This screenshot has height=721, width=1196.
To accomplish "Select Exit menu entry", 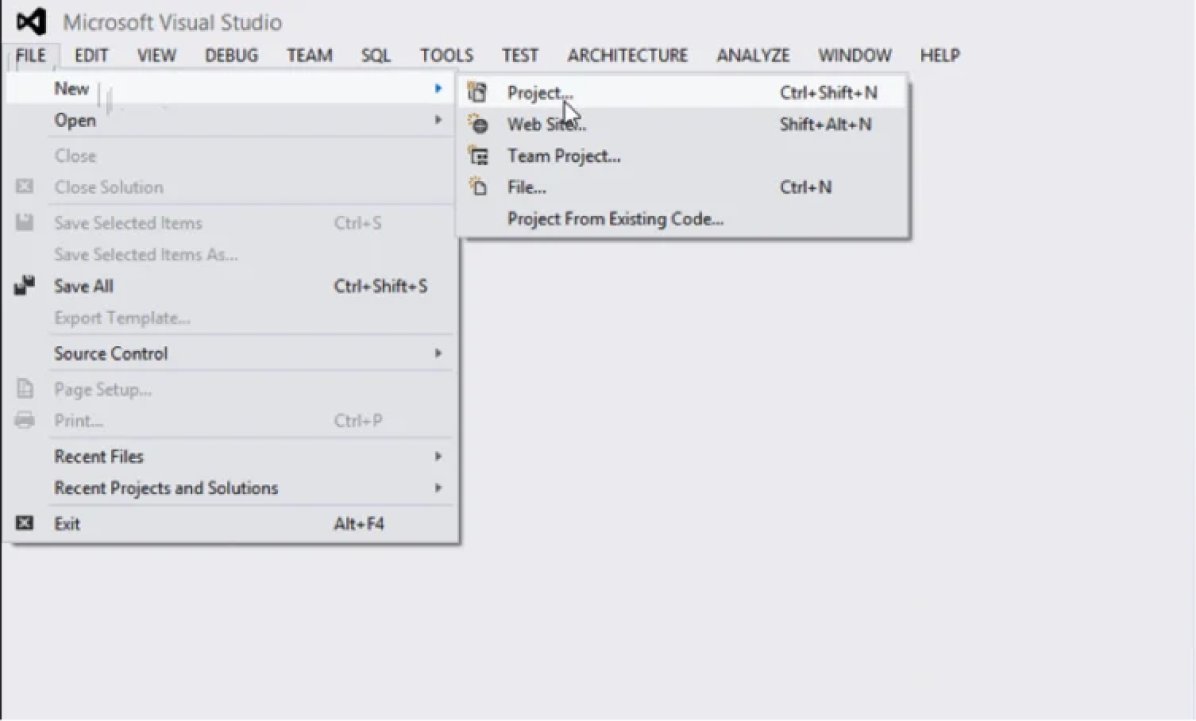I will tap(231, 523).
